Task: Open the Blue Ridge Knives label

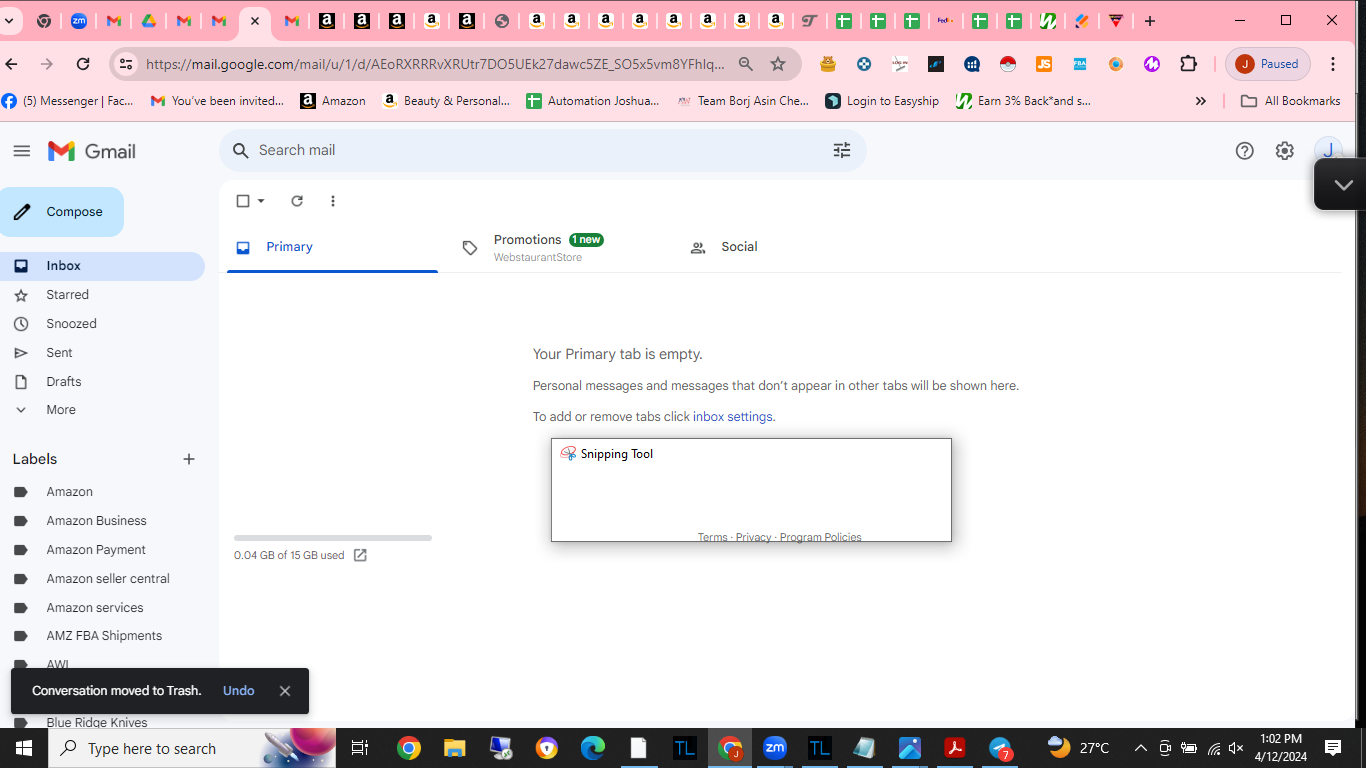Action: [x=97, y=722]
